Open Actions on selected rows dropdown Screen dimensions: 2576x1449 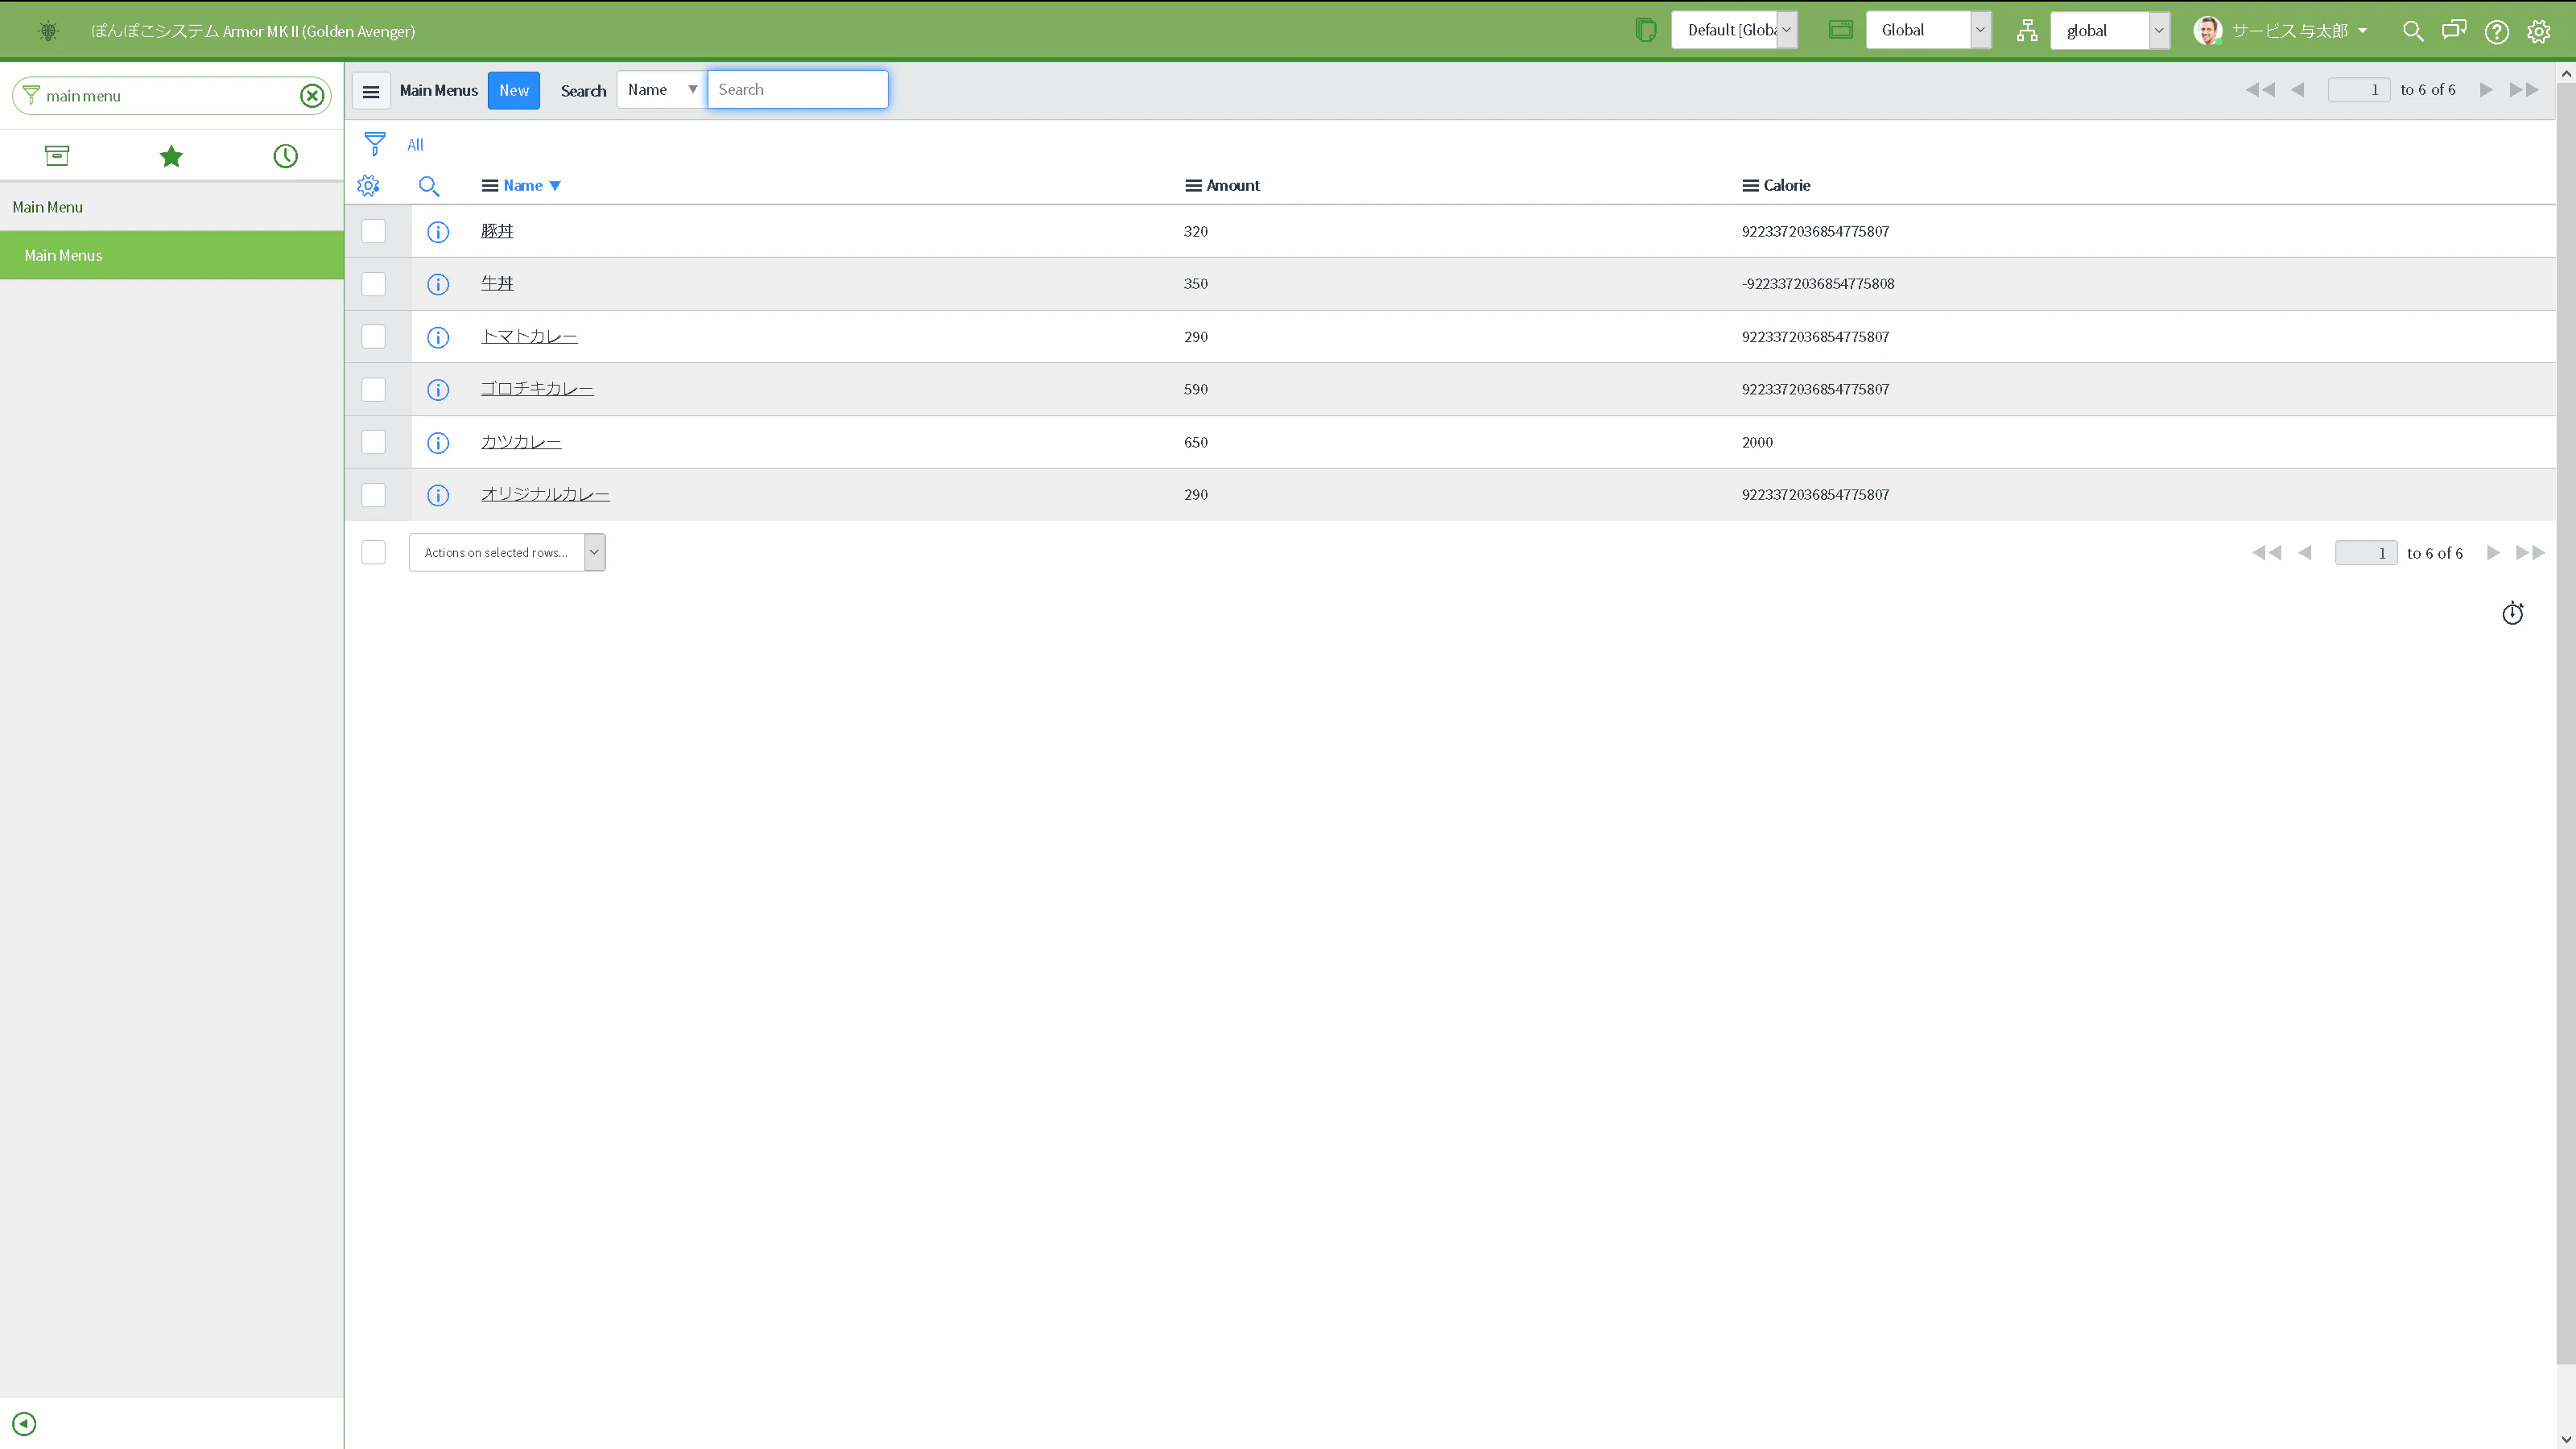[507, 552]
